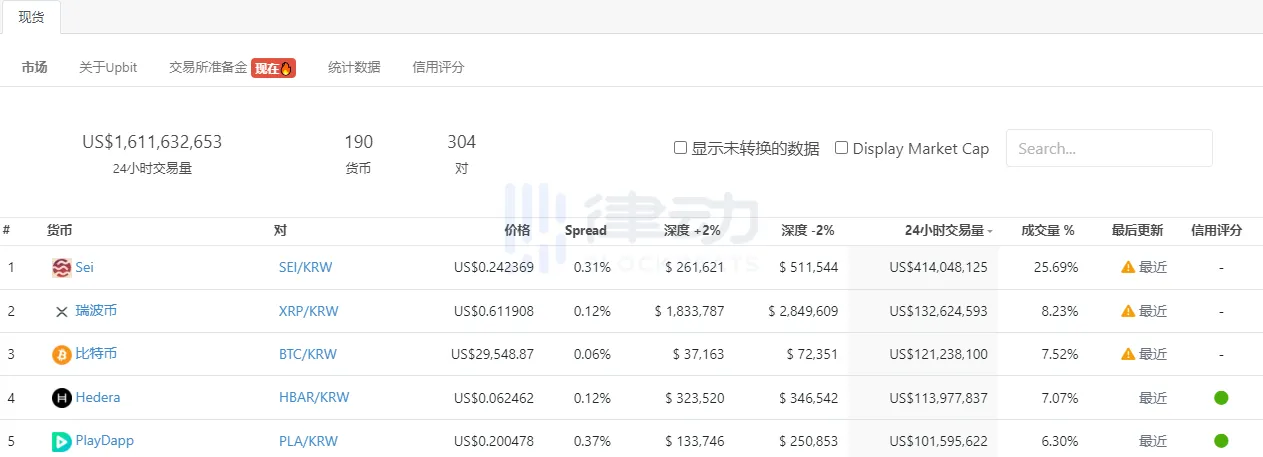This screenshot has width=1263, height=457.
Task: Click the green PlayDapp logo icon
Action: tap(62, 441)
